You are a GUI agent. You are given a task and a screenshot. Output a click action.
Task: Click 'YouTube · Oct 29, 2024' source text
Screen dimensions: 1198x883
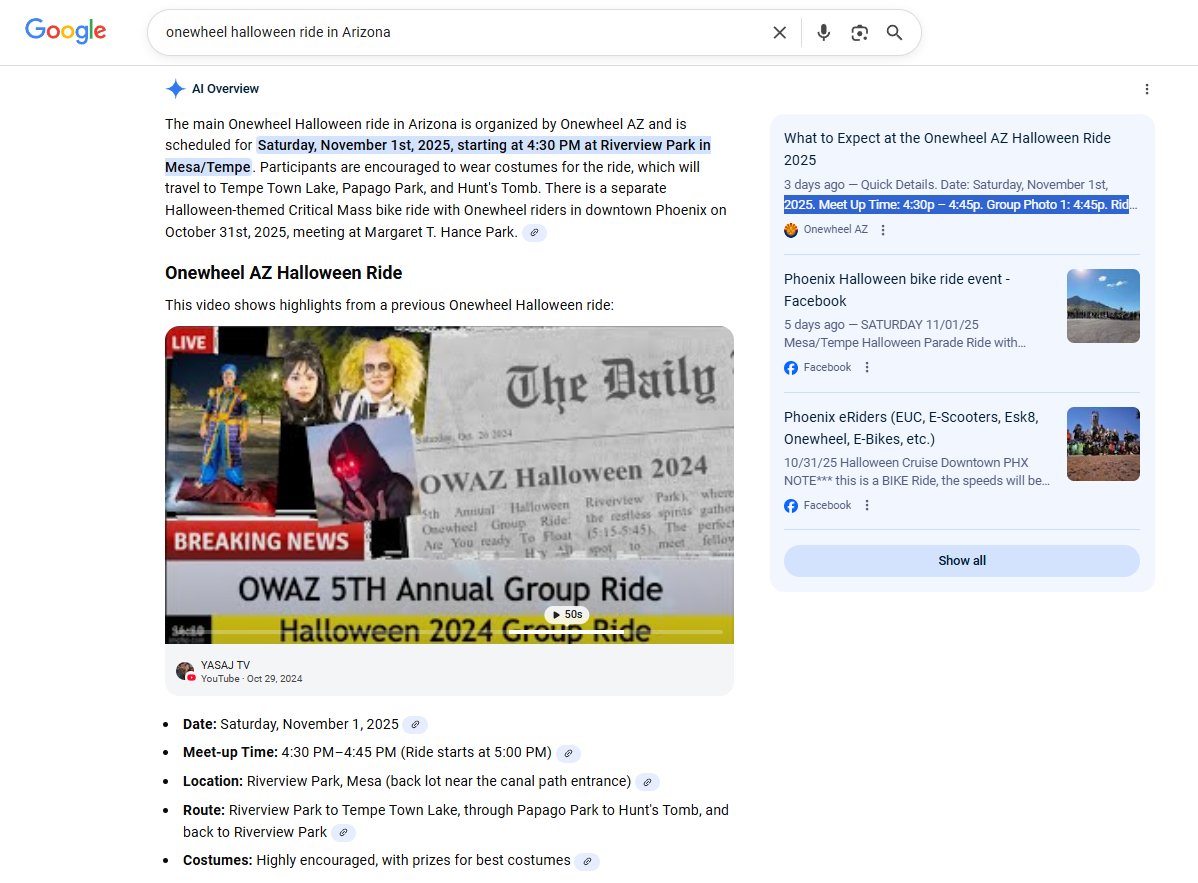pyautogui.click(x=251, y=678)
